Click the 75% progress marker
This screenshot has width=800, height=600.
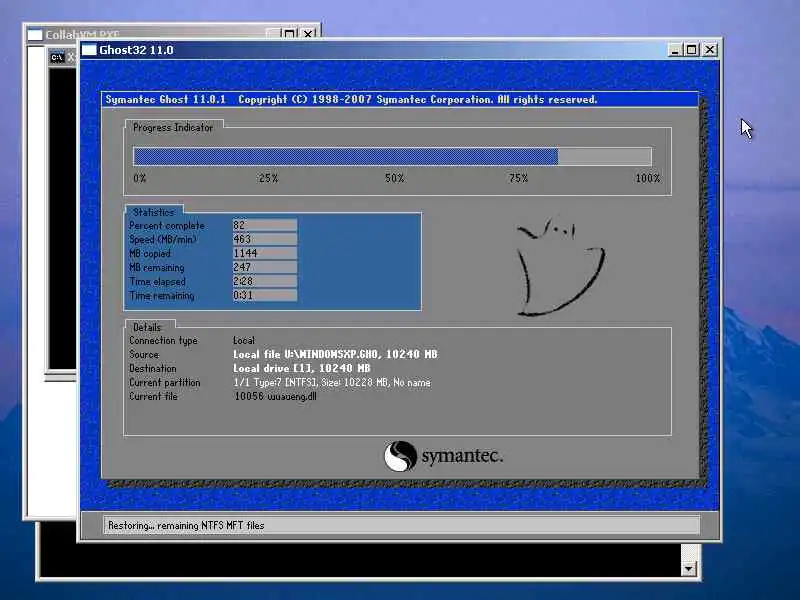518,179
